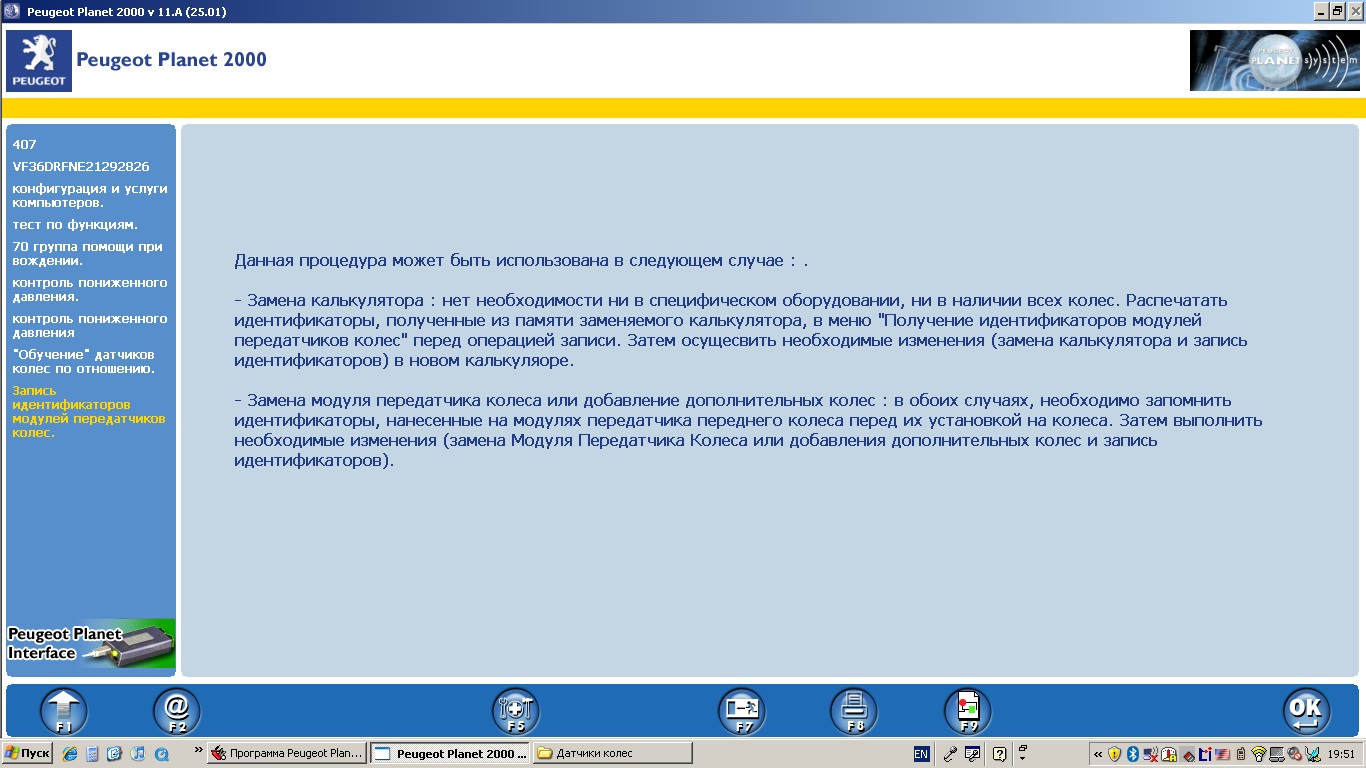Click the US flag tray icon
1366x768 pixels.
pos(1222,753)
